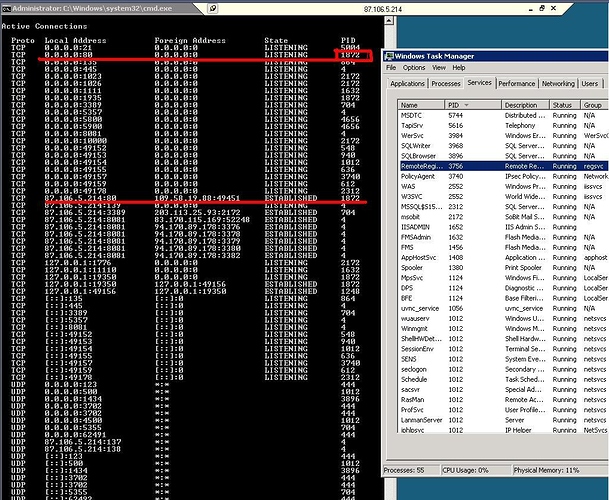Click the CPU Usage: 0% status entry
This screenshot has width=609, height=500.
tap(476, 470)
